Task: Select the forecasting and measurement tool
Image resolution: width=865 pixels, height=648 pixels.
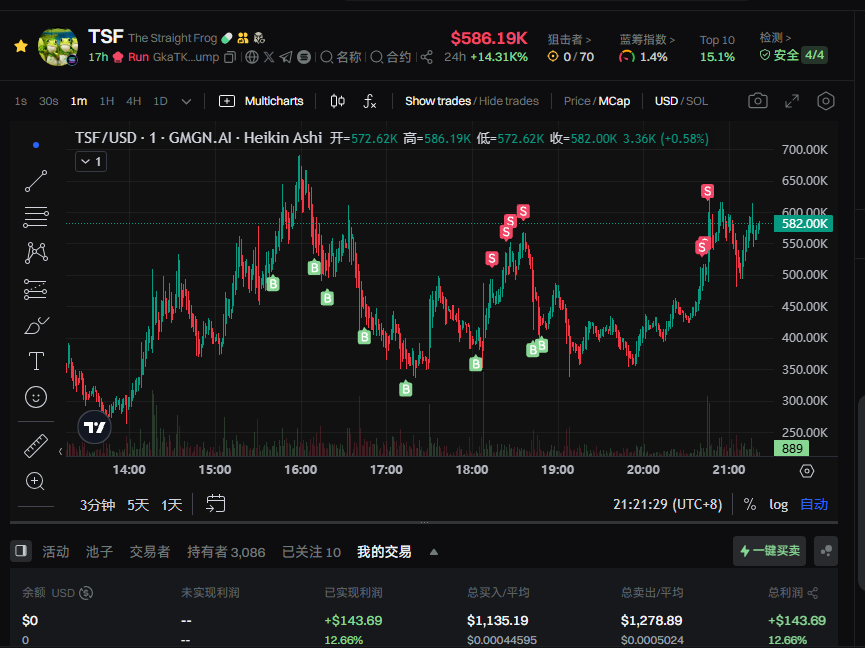Action: (36, 289)
